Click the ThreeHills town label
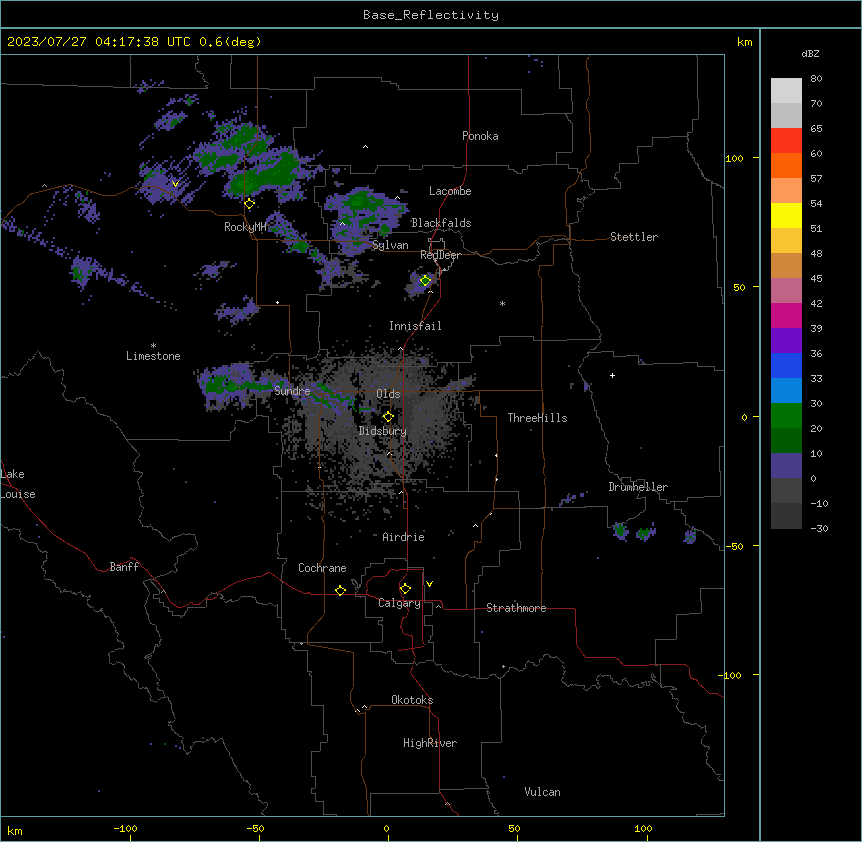Viewport: 862px width, 842px height. pos(537,418)
